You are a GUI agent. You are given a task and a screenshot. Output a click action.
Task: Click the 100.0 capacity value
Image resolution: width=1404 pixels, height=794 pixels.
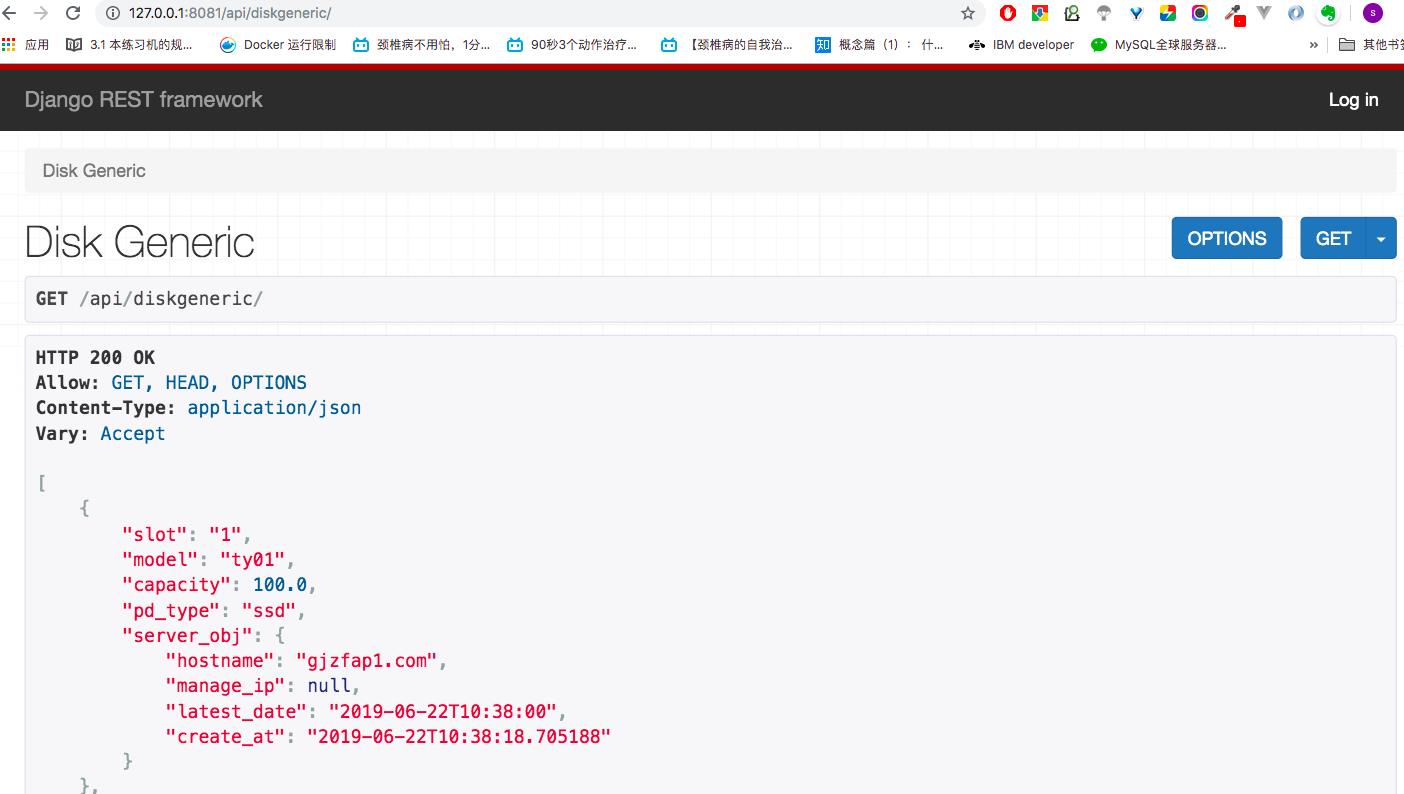279,584
